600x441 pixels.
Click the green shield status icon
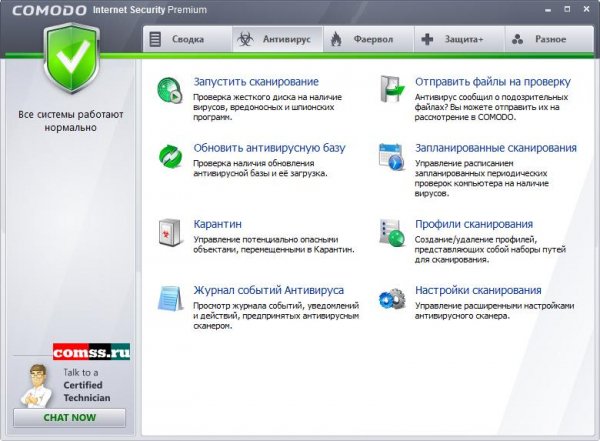click(71, 58)
